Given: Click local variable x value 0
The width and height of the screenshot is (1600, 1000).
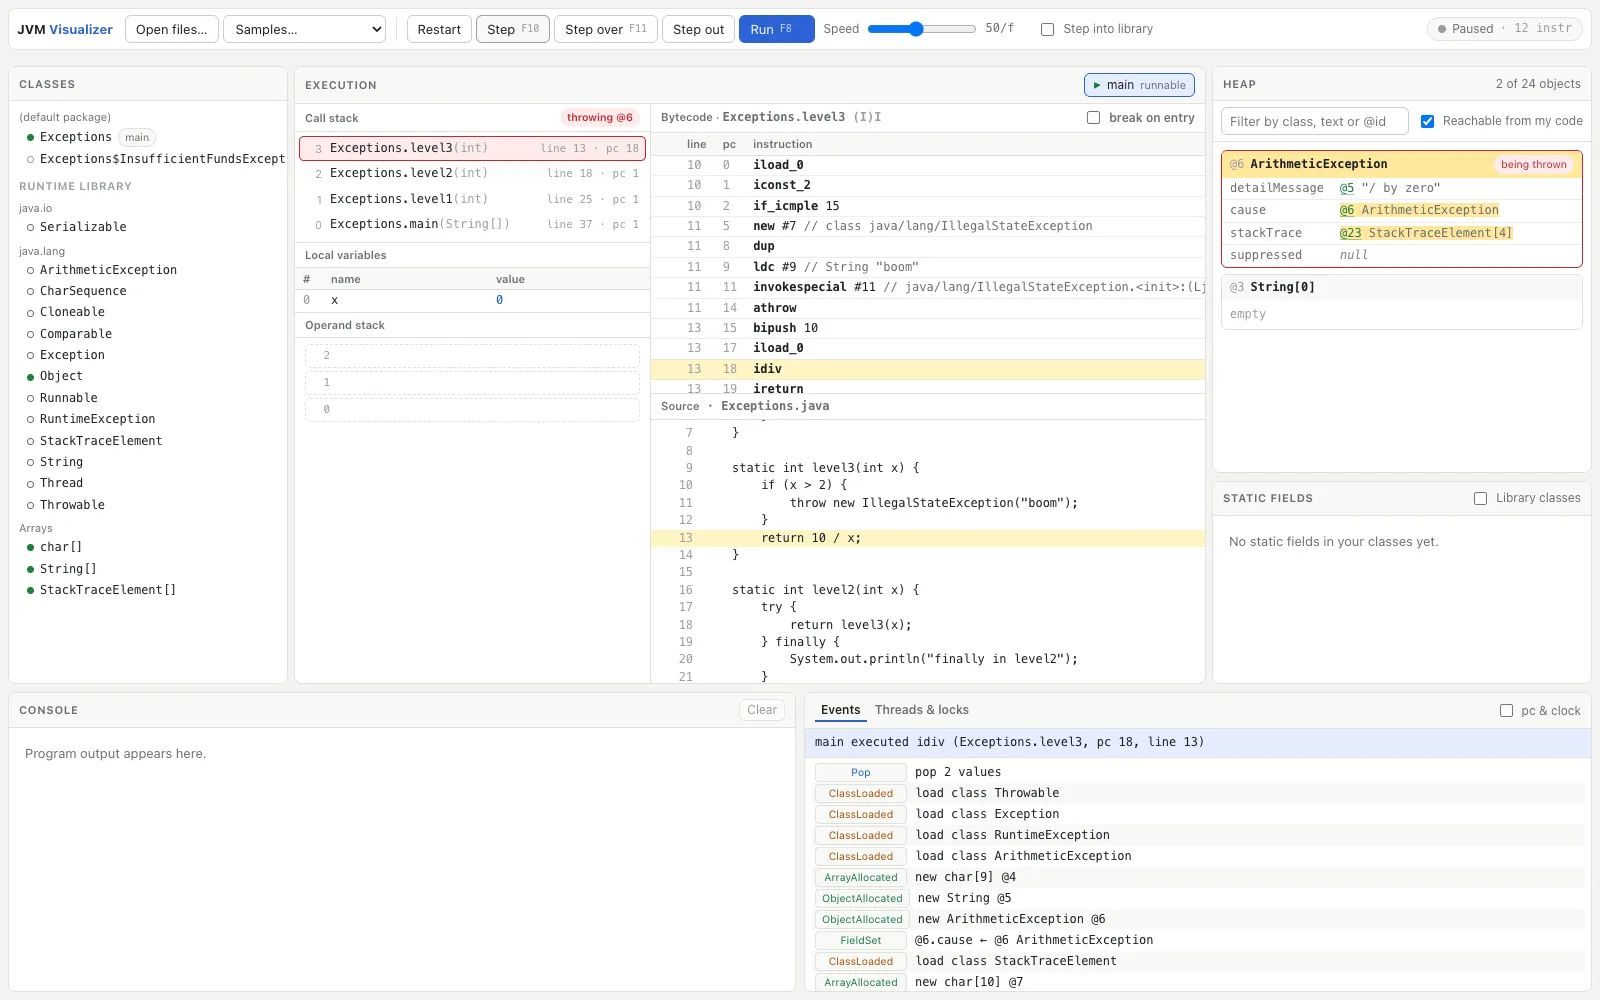Looking at the screenshot, I should point(499,300).
